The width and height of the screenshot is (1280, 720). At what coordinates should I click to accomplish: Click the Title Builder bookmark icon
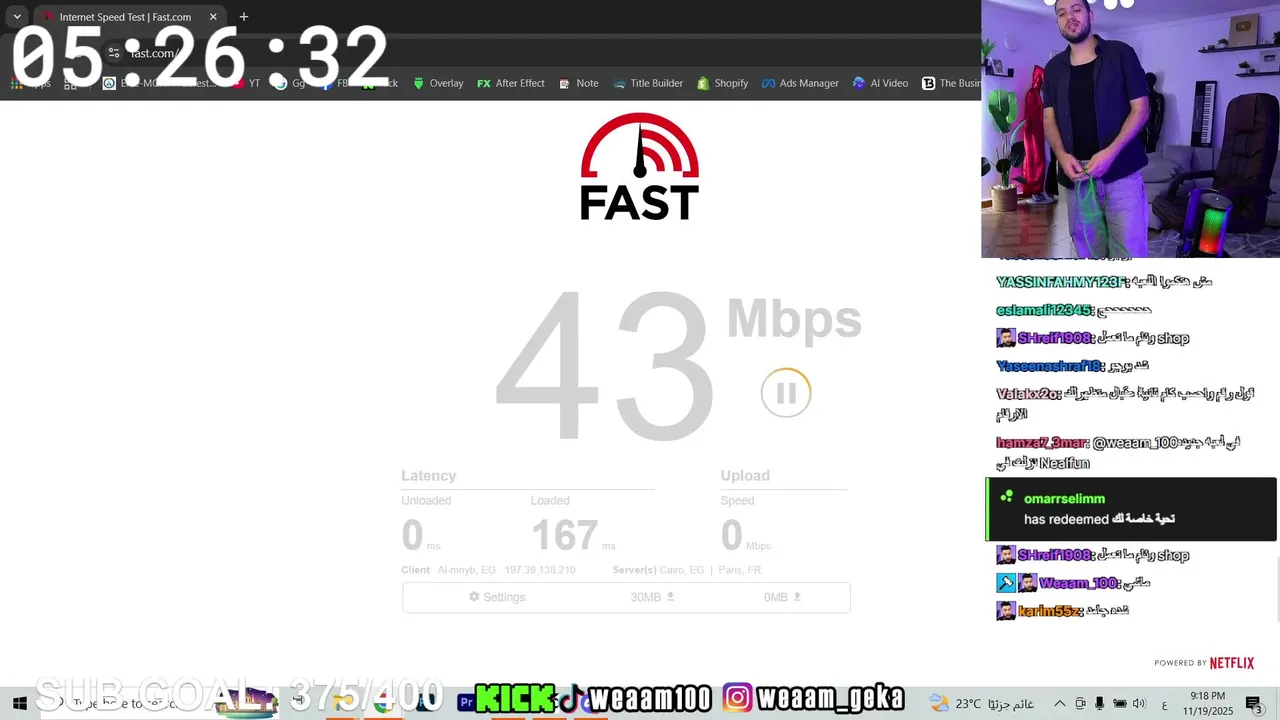point(619,83)
